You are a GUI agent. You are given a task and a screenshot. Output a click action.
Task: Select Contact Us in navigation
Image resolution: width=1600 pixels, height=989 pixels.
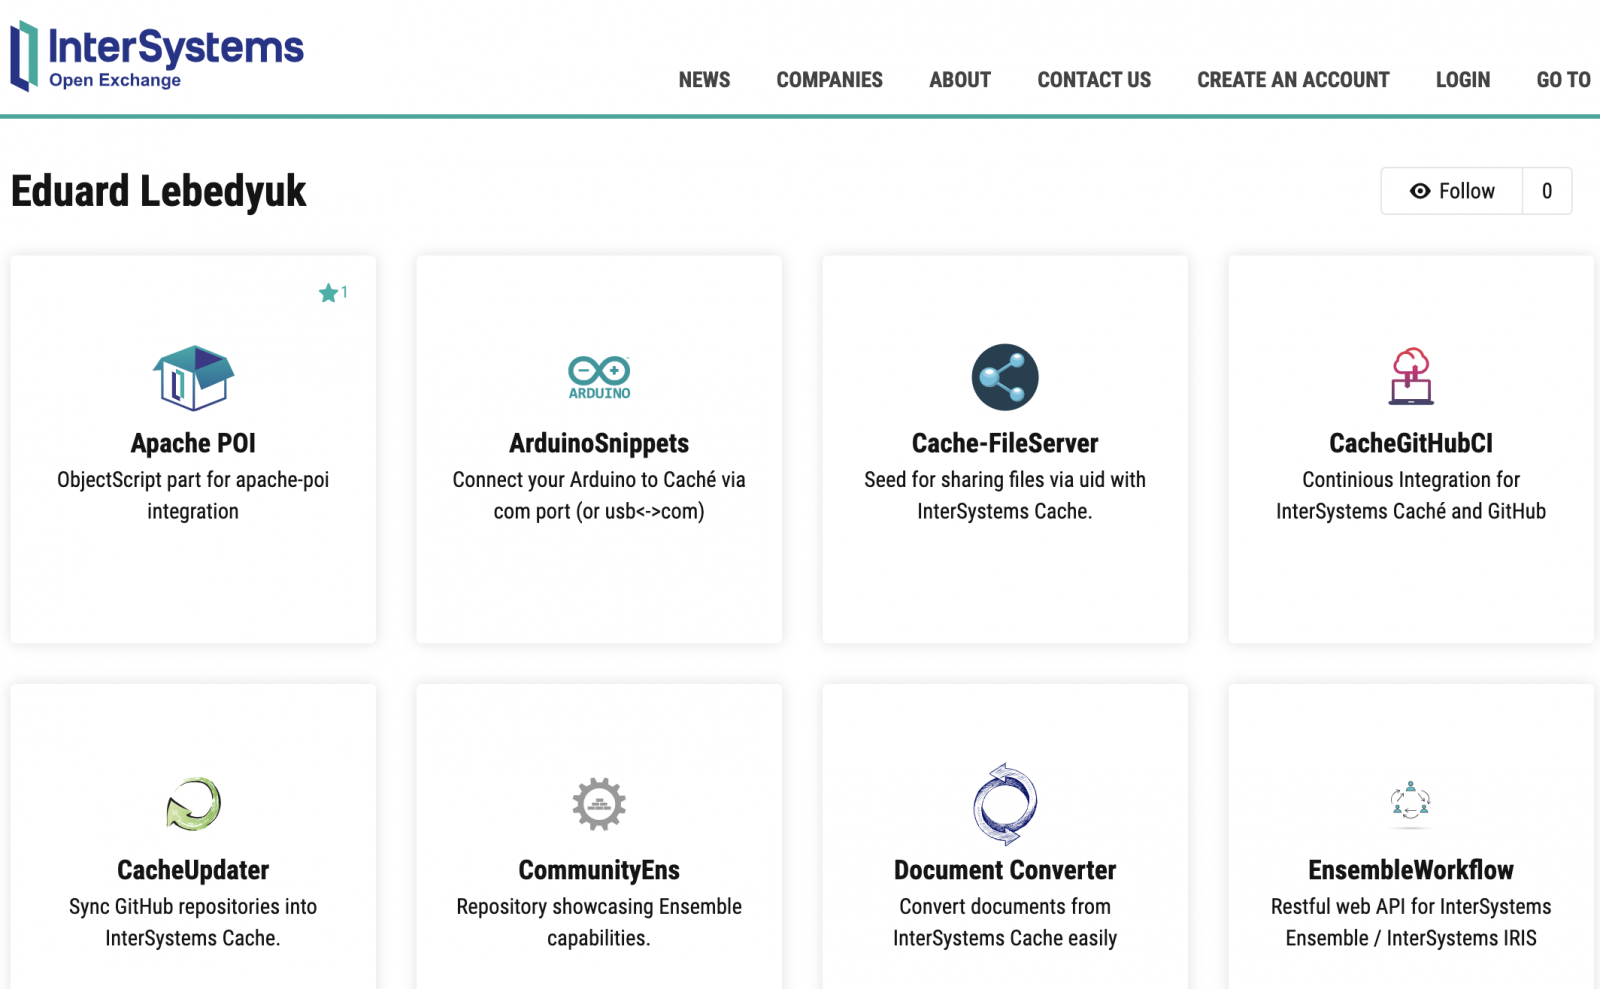(x=1094, y=80)
